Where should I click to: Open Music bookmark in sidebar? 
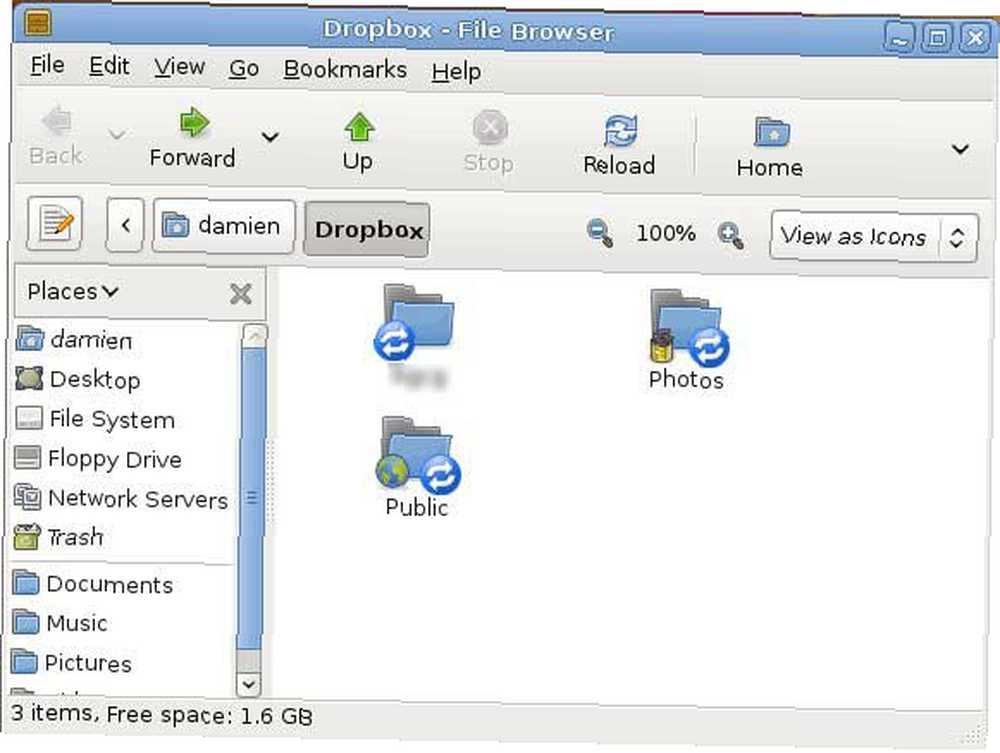60,622
